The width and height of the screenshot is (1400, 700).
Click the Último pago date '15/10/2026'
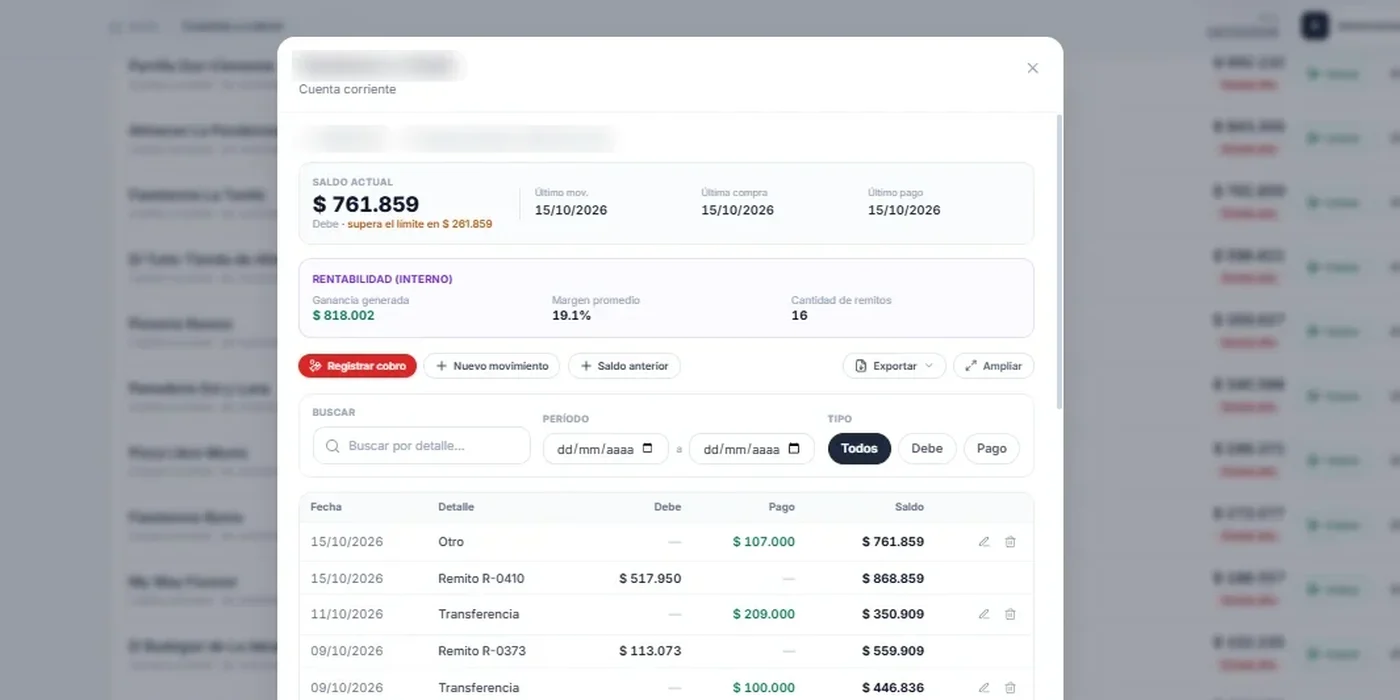904,210
